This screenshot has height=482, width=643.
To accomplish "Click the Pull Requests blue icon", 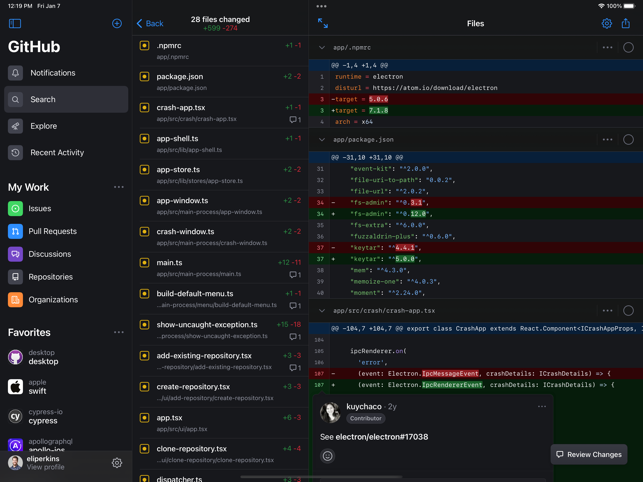I will coord(15,231).
